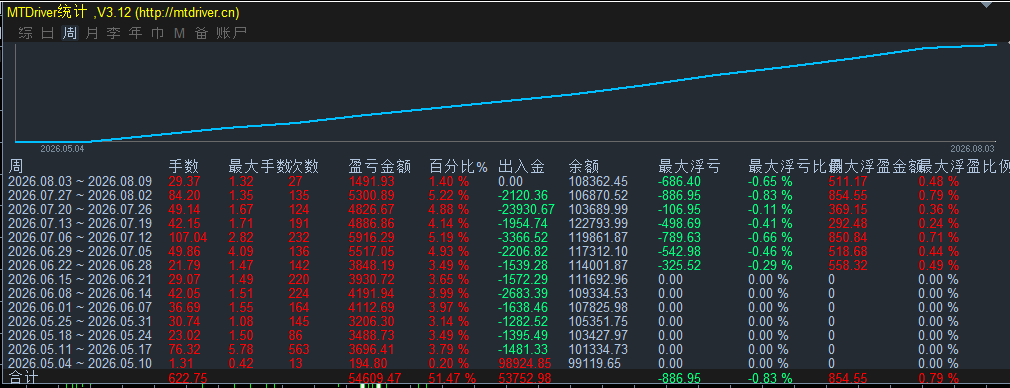Click the 合计 total row label

23,377
